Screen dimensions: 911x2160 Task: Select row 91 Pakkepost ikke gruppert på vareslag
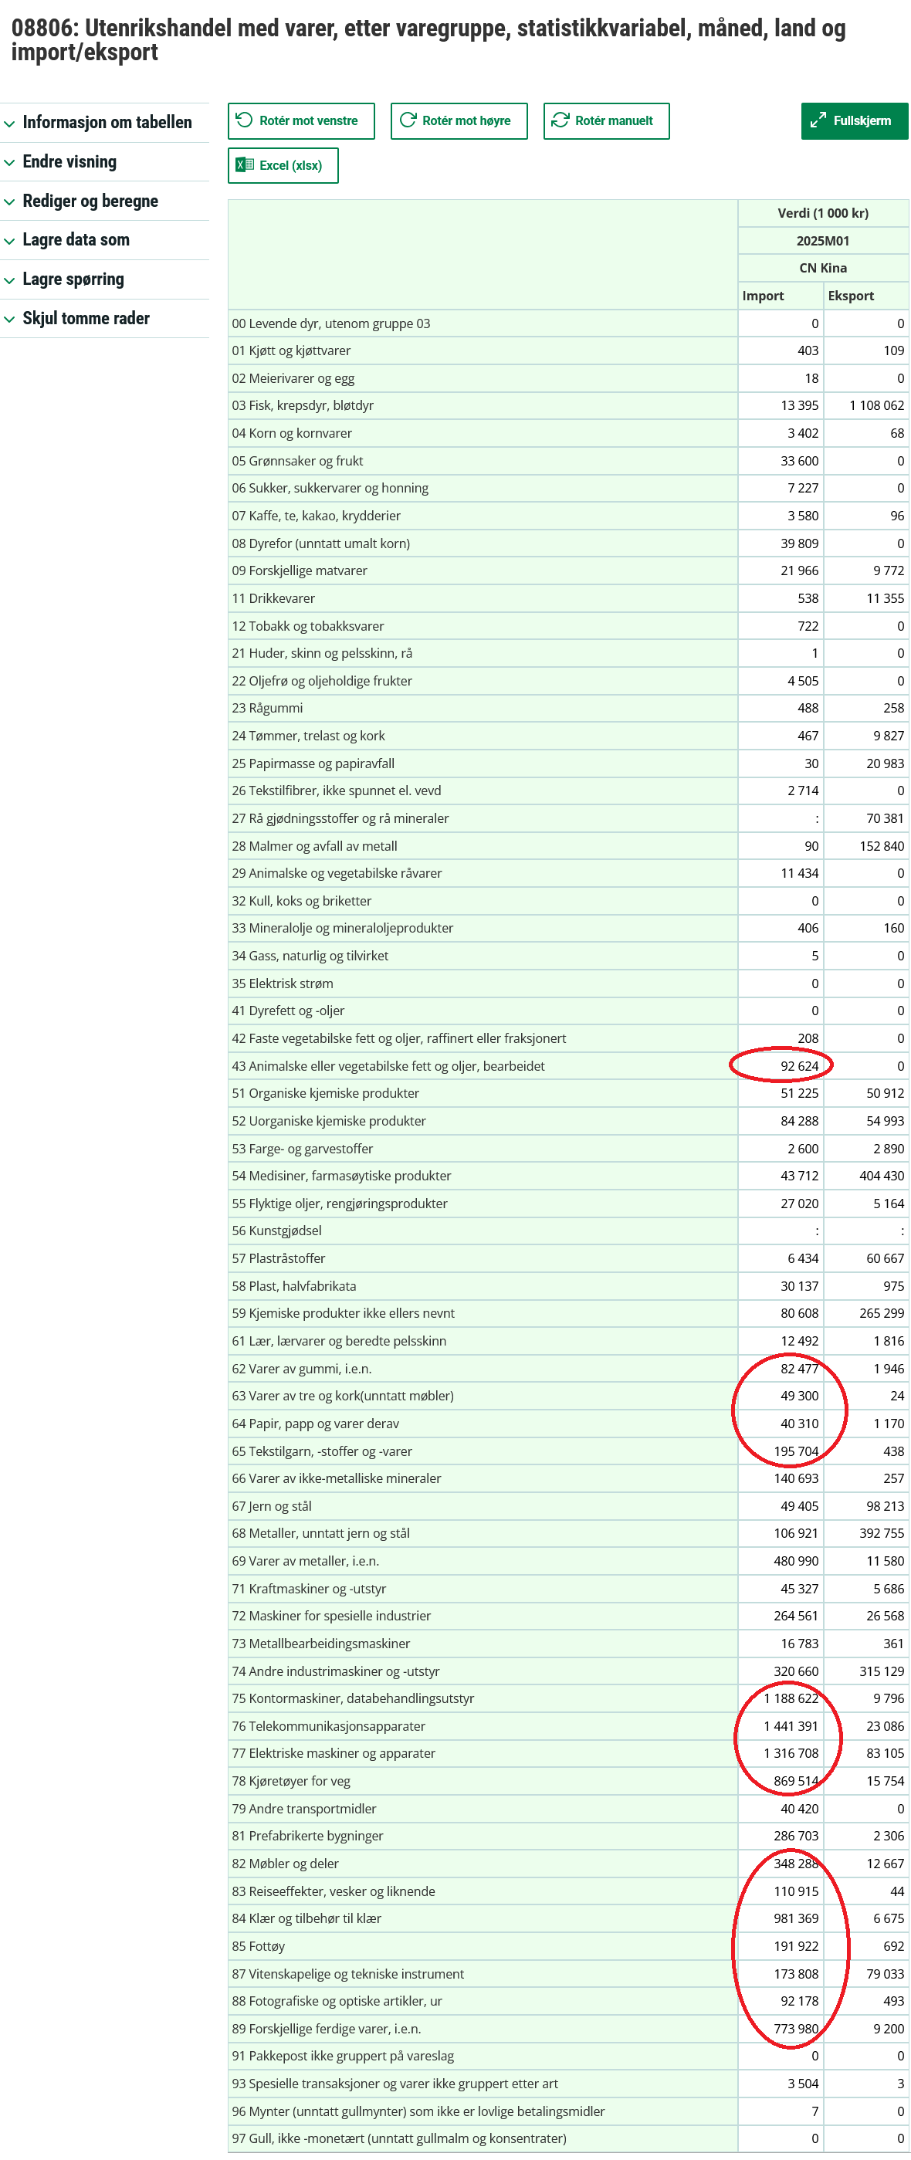coord(483,2057)
